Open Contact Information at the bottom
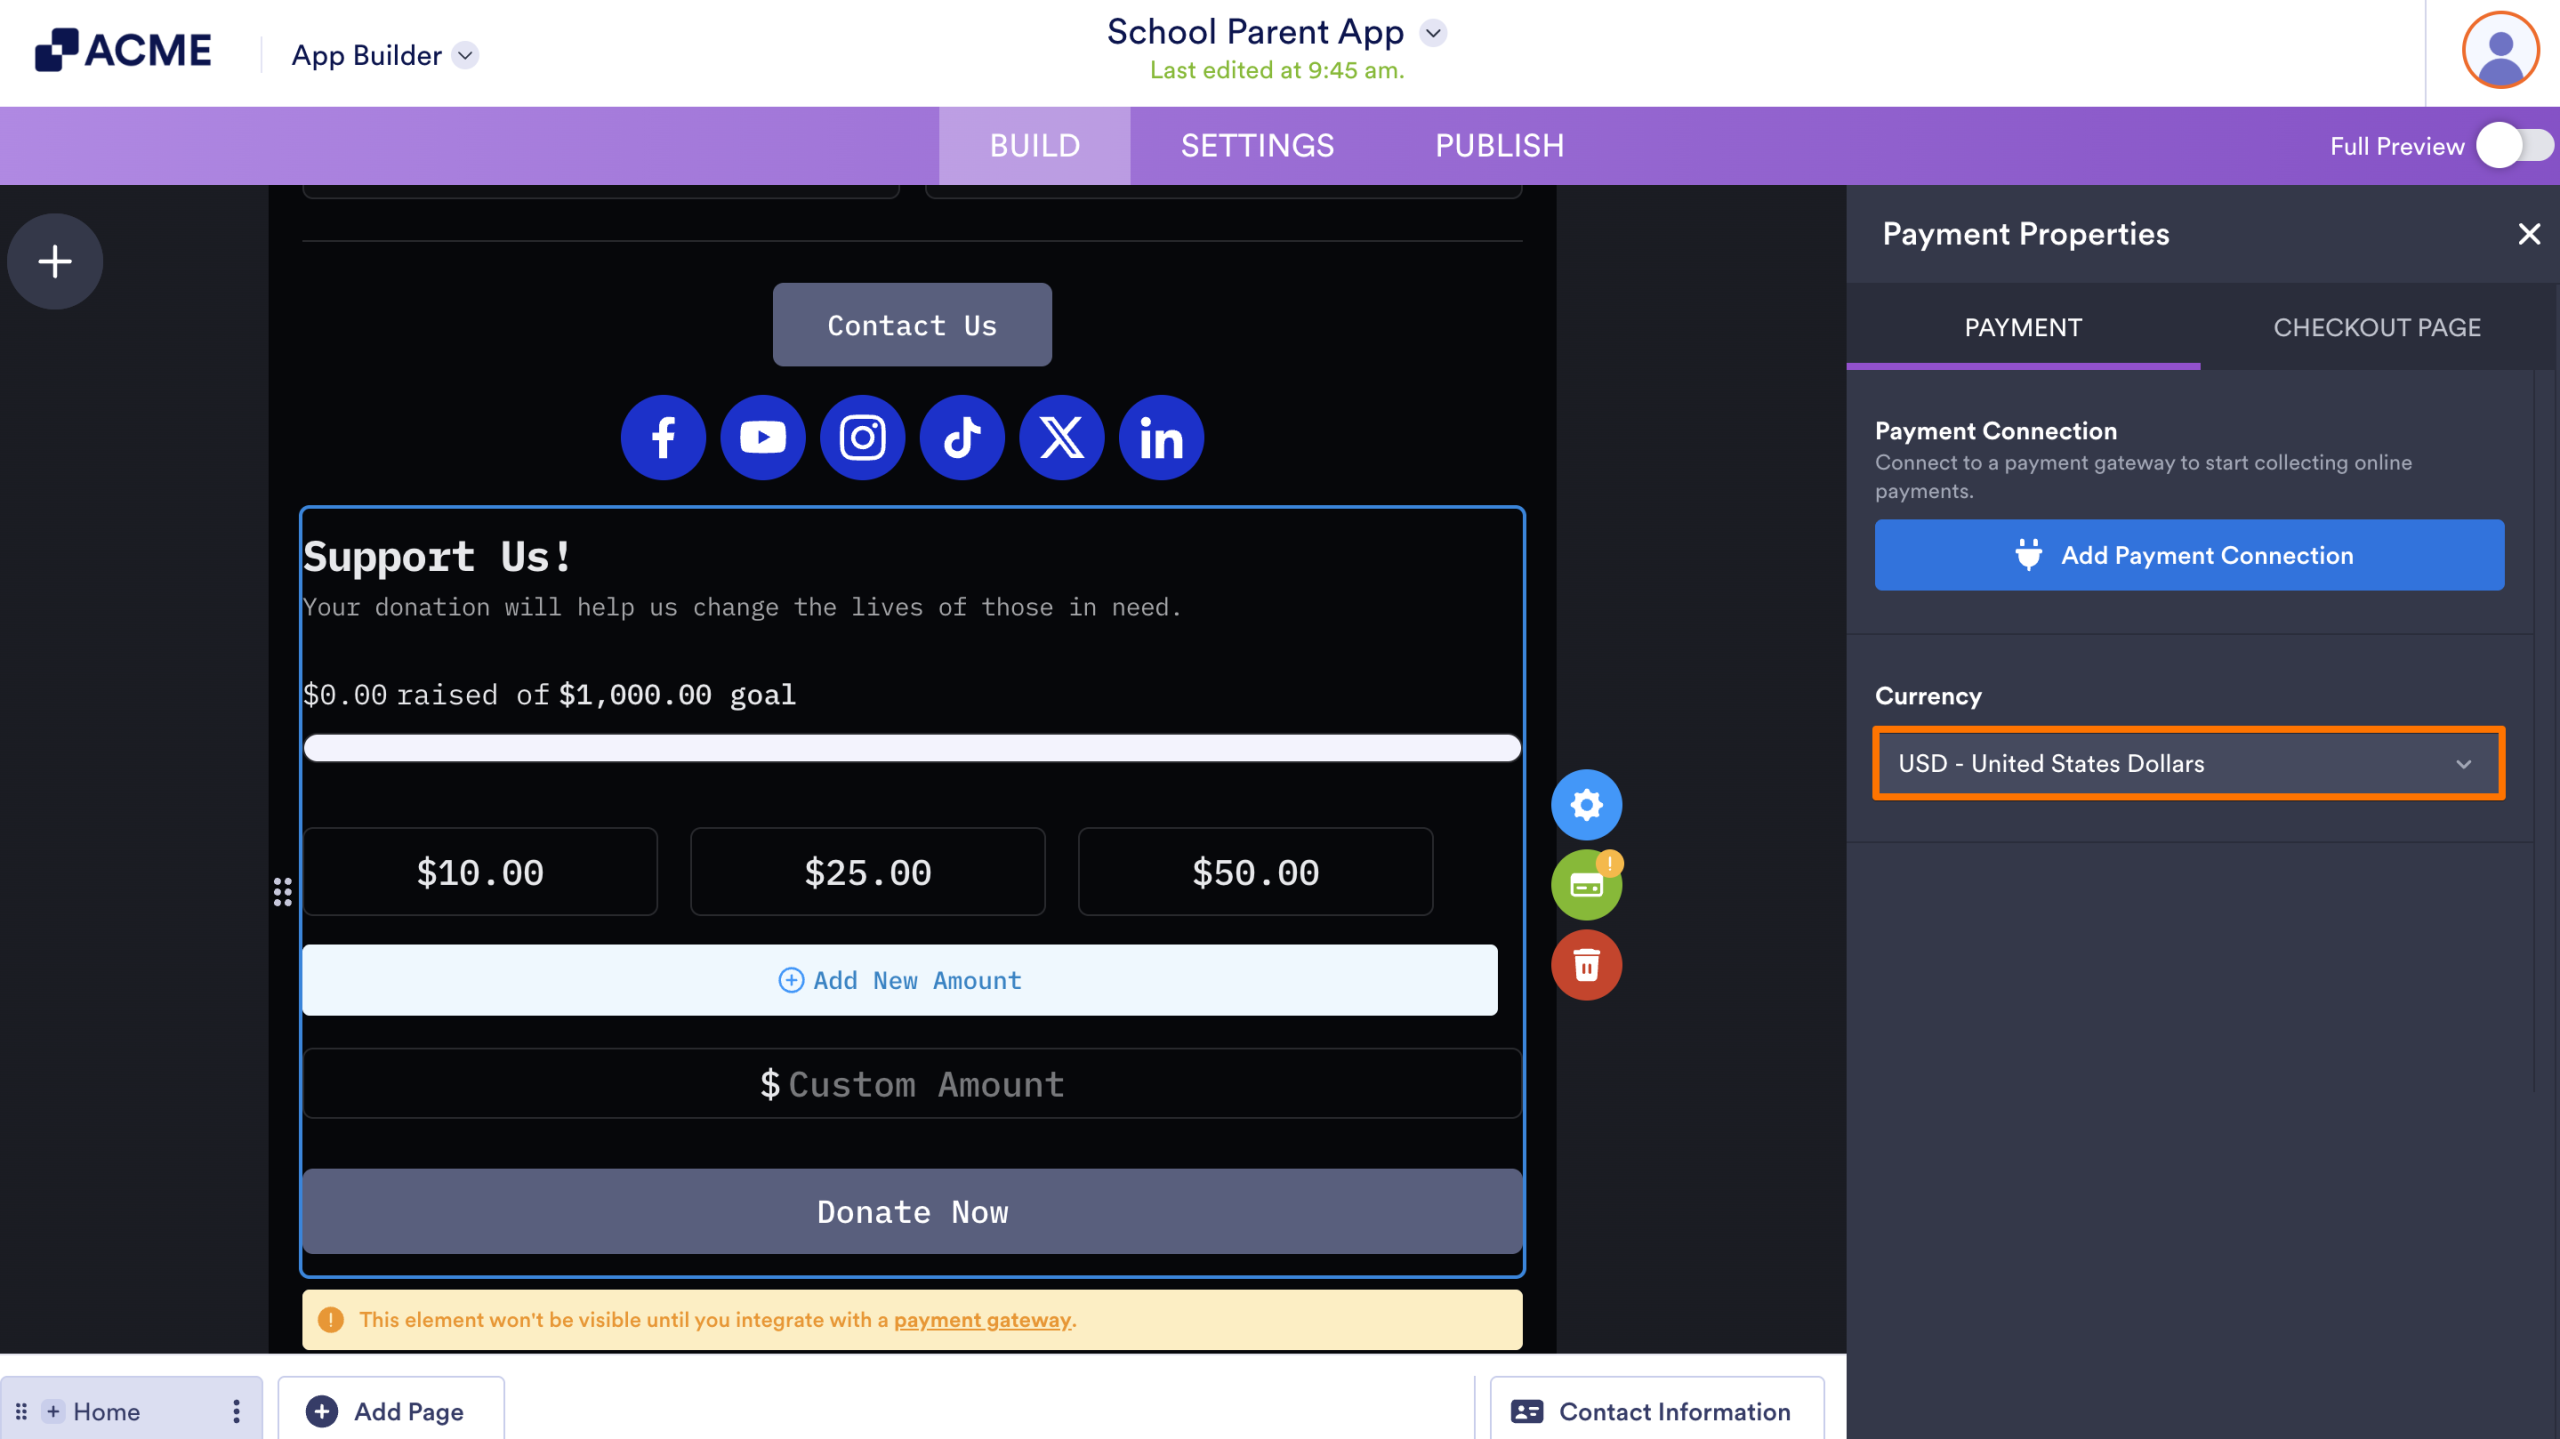 [x=1657, y=1411]
